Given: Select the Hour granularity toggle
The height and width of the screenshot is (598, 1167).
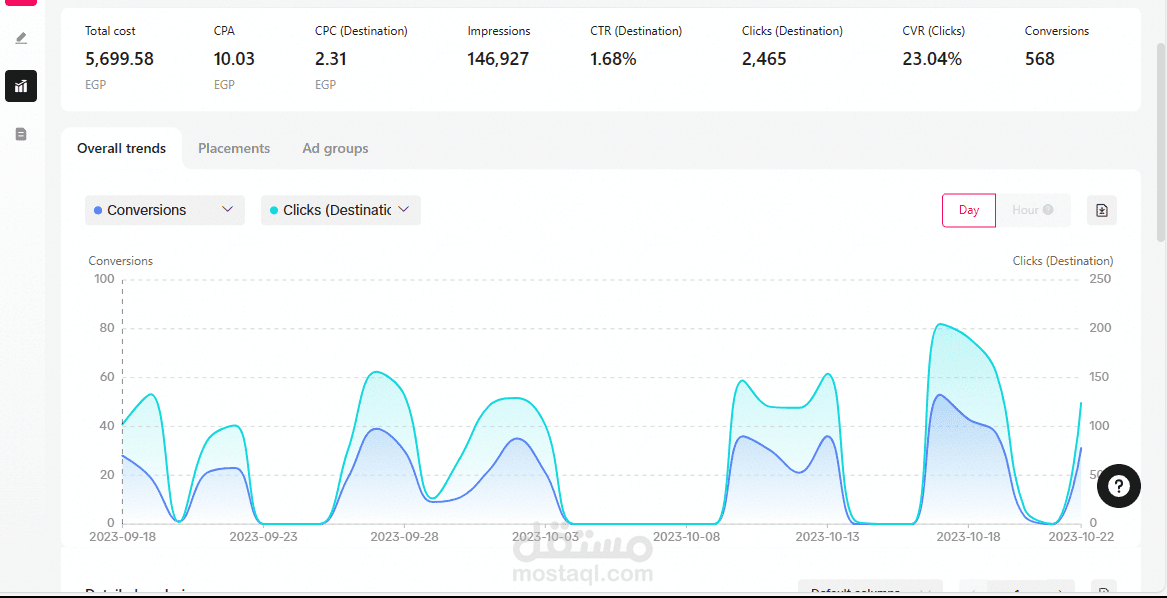Looking at the screenshot, I should [1033, 210].
